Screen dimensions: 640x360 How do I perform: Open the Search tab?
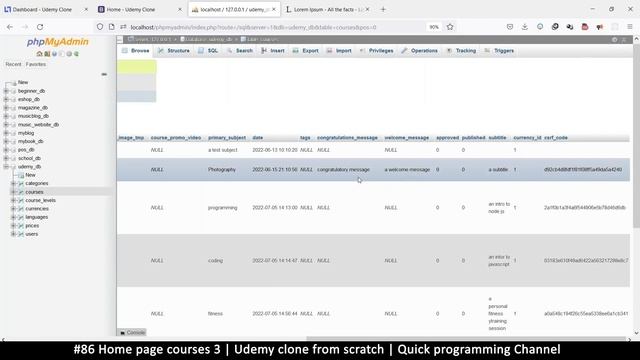point(240,51)
